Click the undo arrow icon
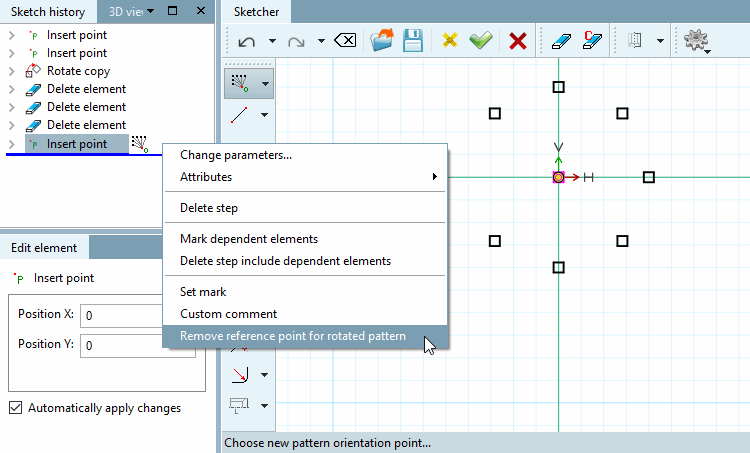The image size is (750, 453). point(246,42)
